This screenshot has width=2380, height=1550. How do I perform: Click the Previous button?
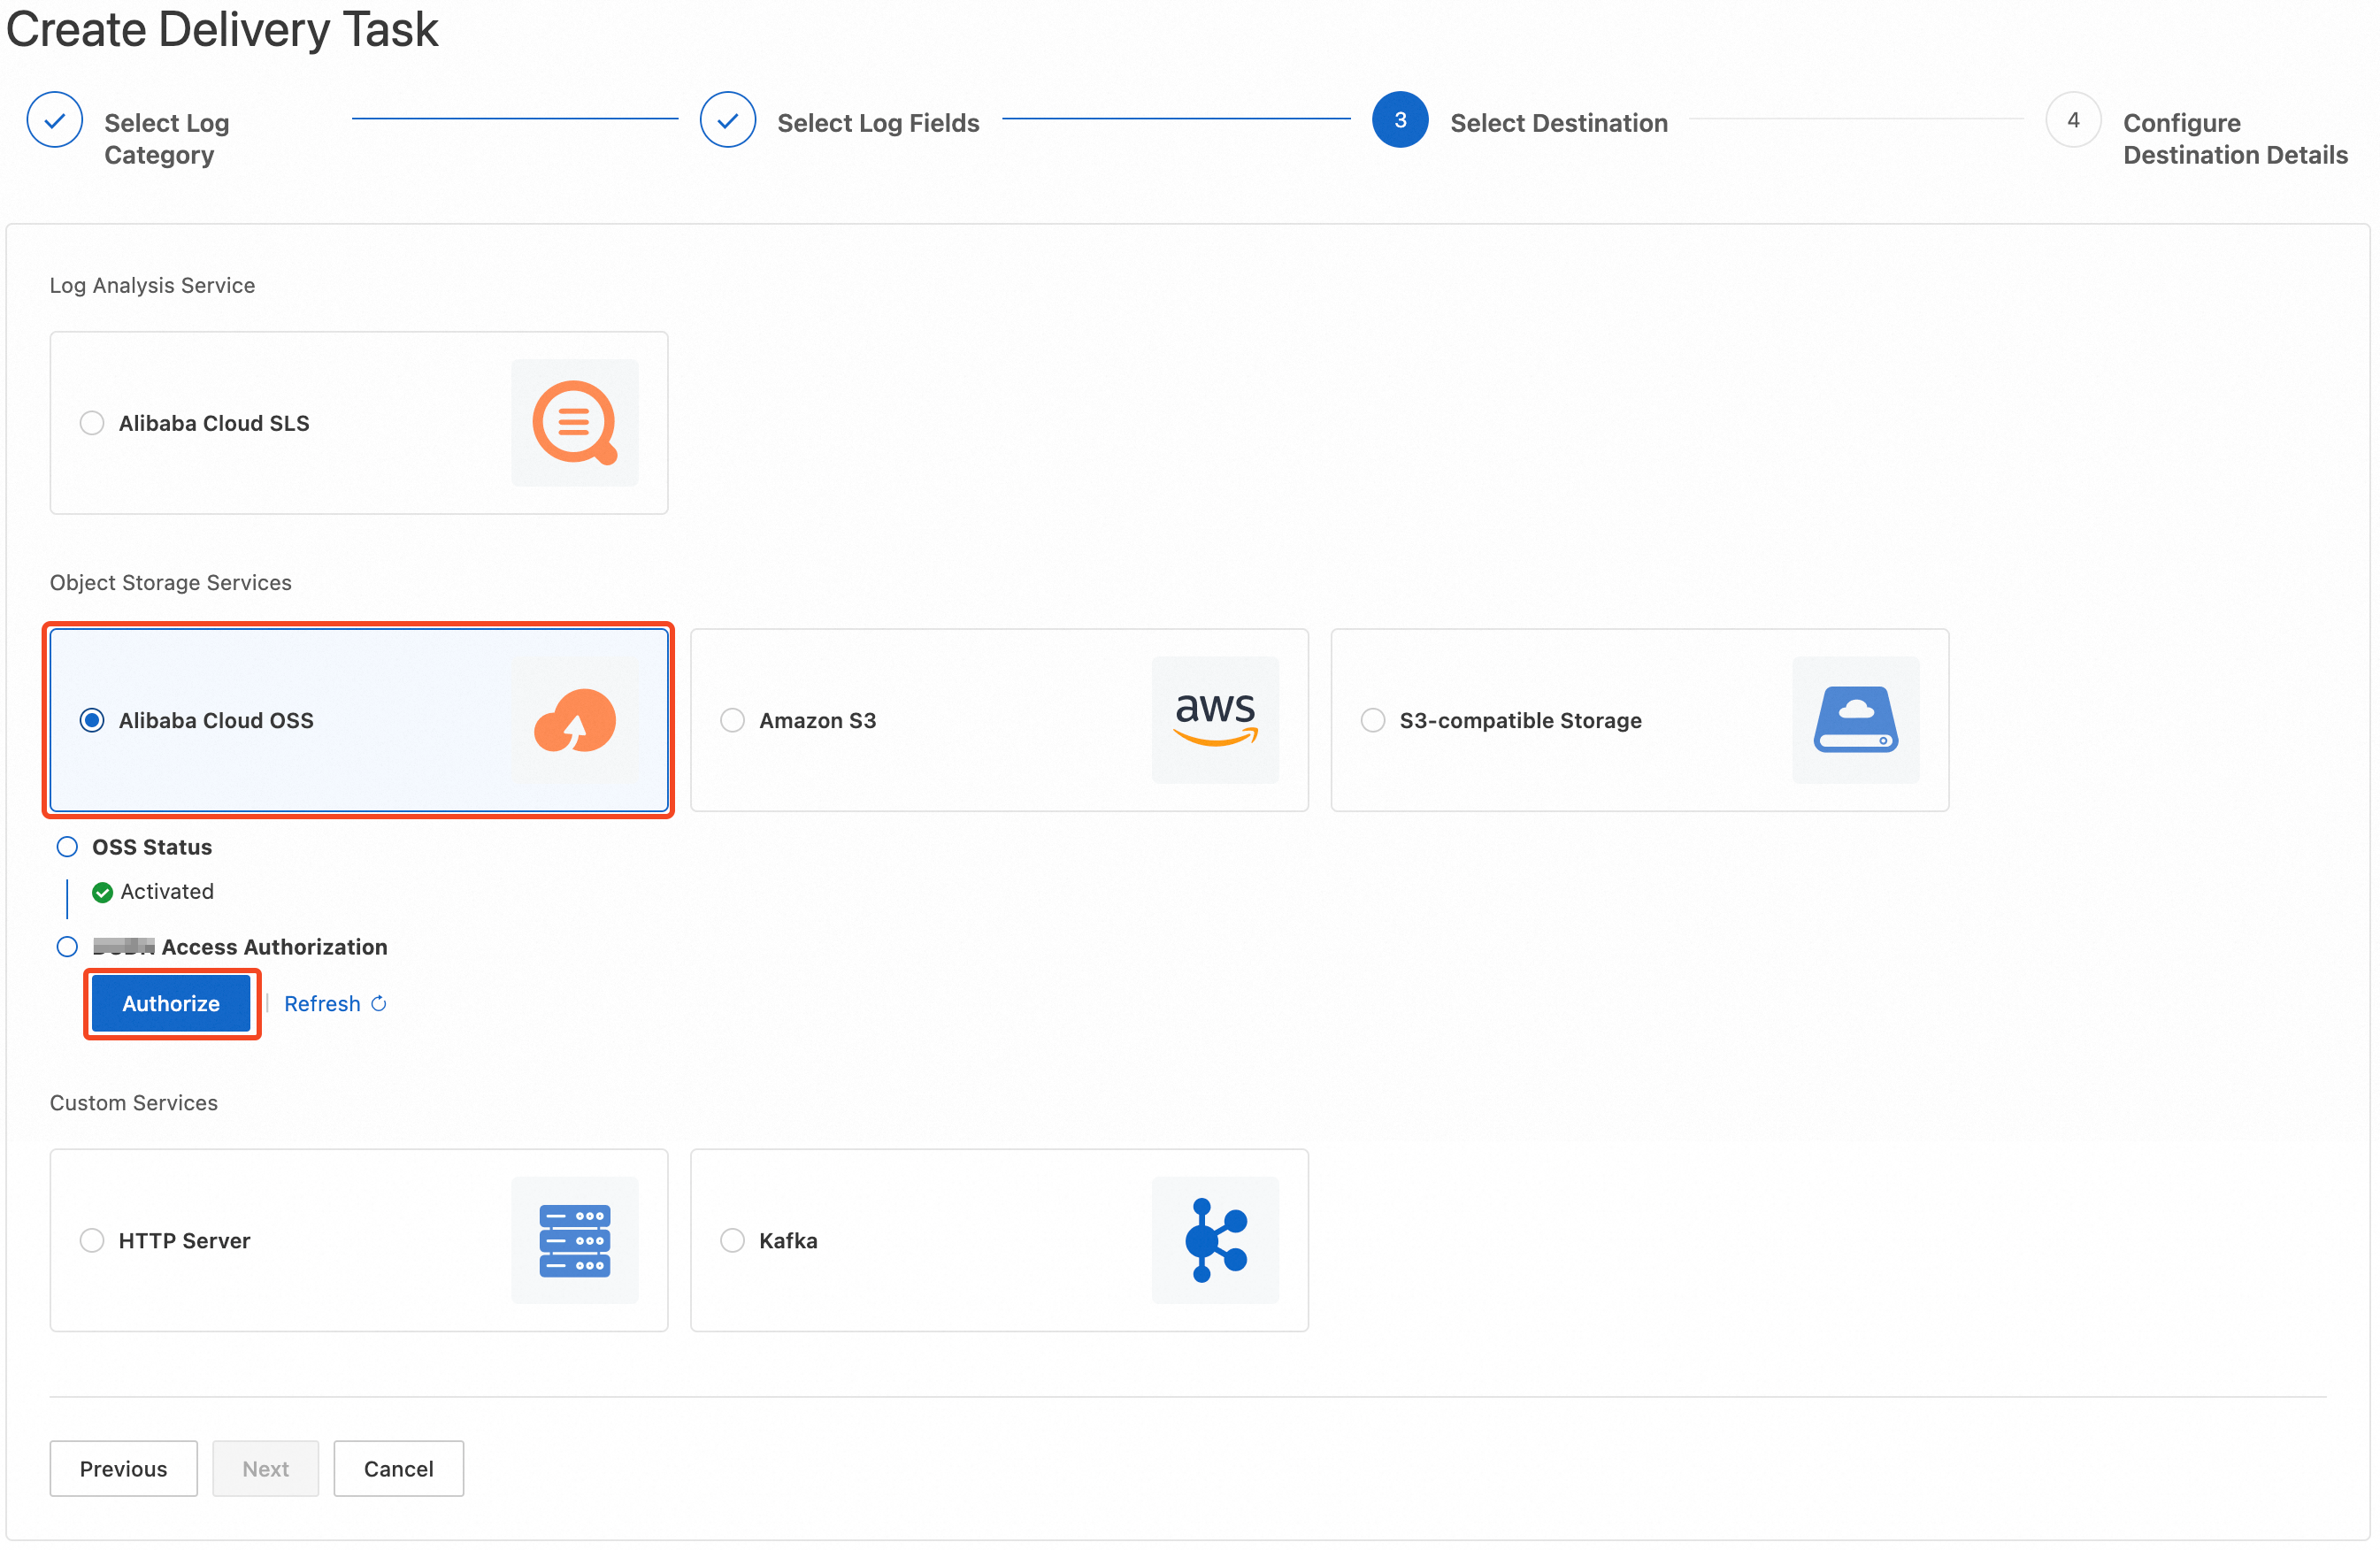click(123, 1468)
